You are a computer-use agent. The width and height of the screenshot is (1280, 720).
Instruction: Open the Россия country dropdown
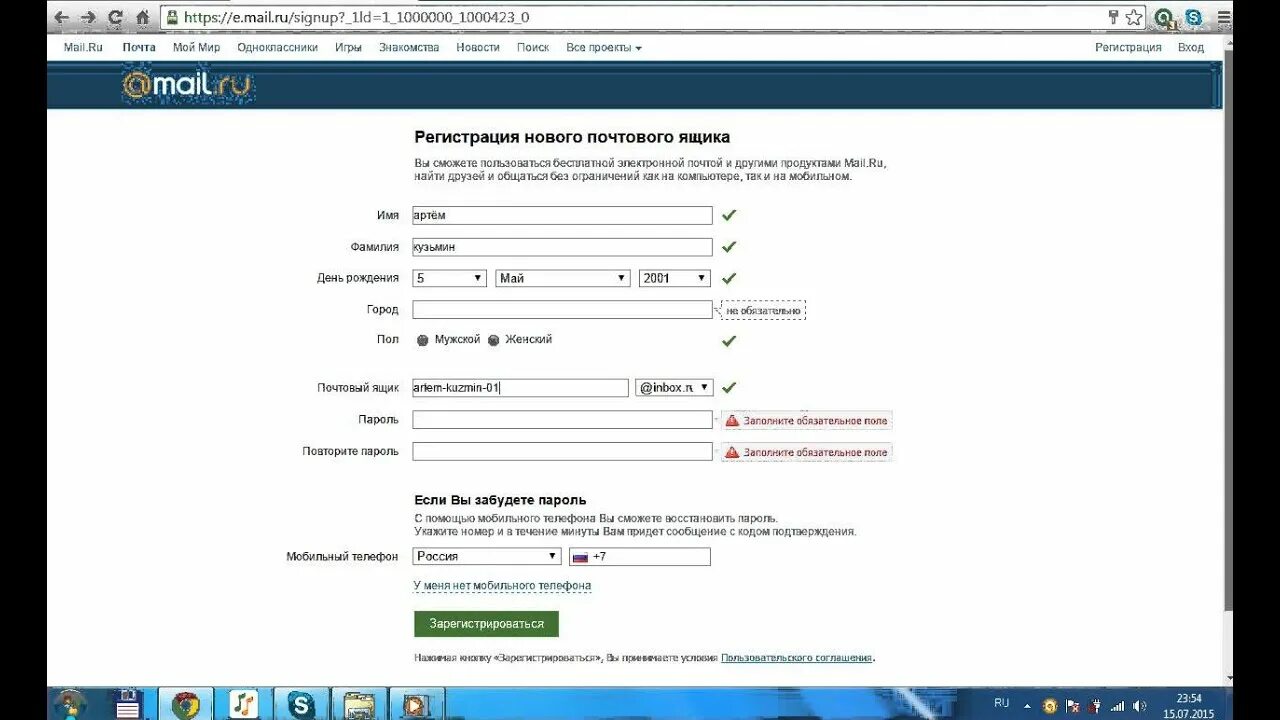(x=487, y=556)
